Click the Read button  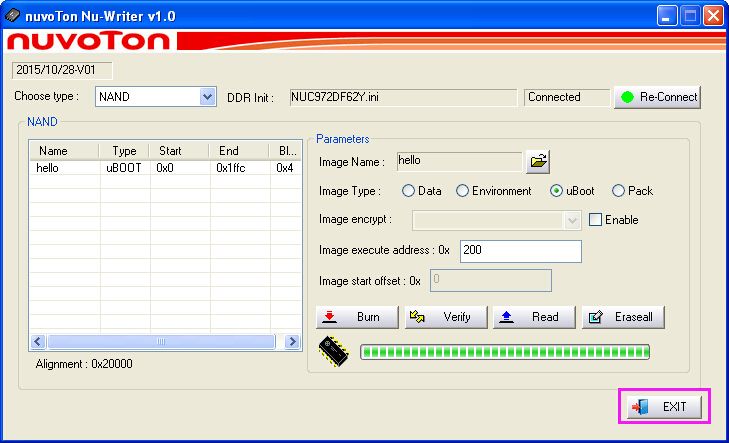(x=534, y=317)
